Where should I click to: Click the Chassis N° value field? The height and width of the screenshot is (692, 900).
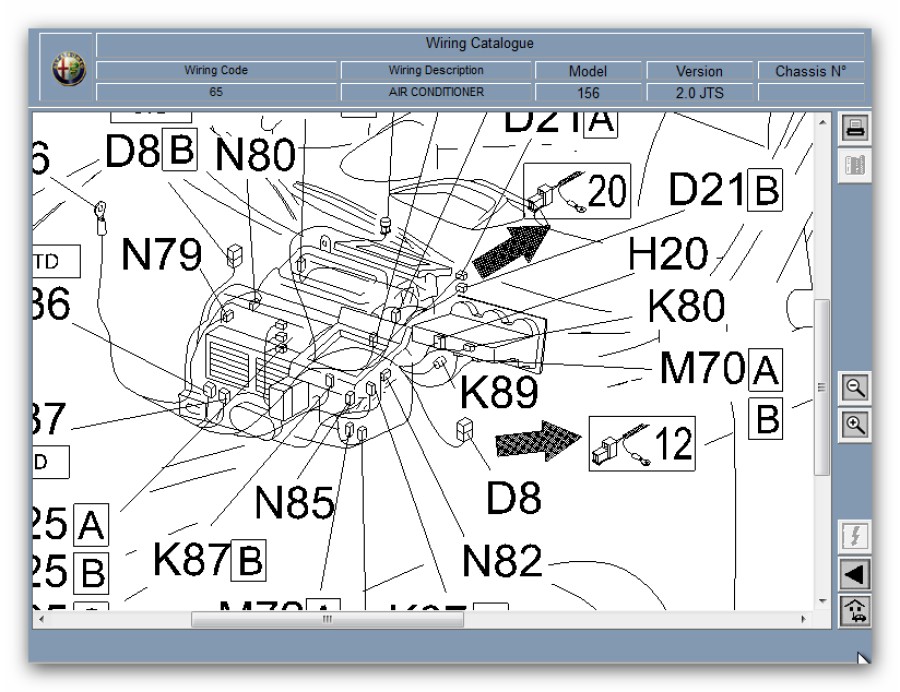(x=810, y=92)
